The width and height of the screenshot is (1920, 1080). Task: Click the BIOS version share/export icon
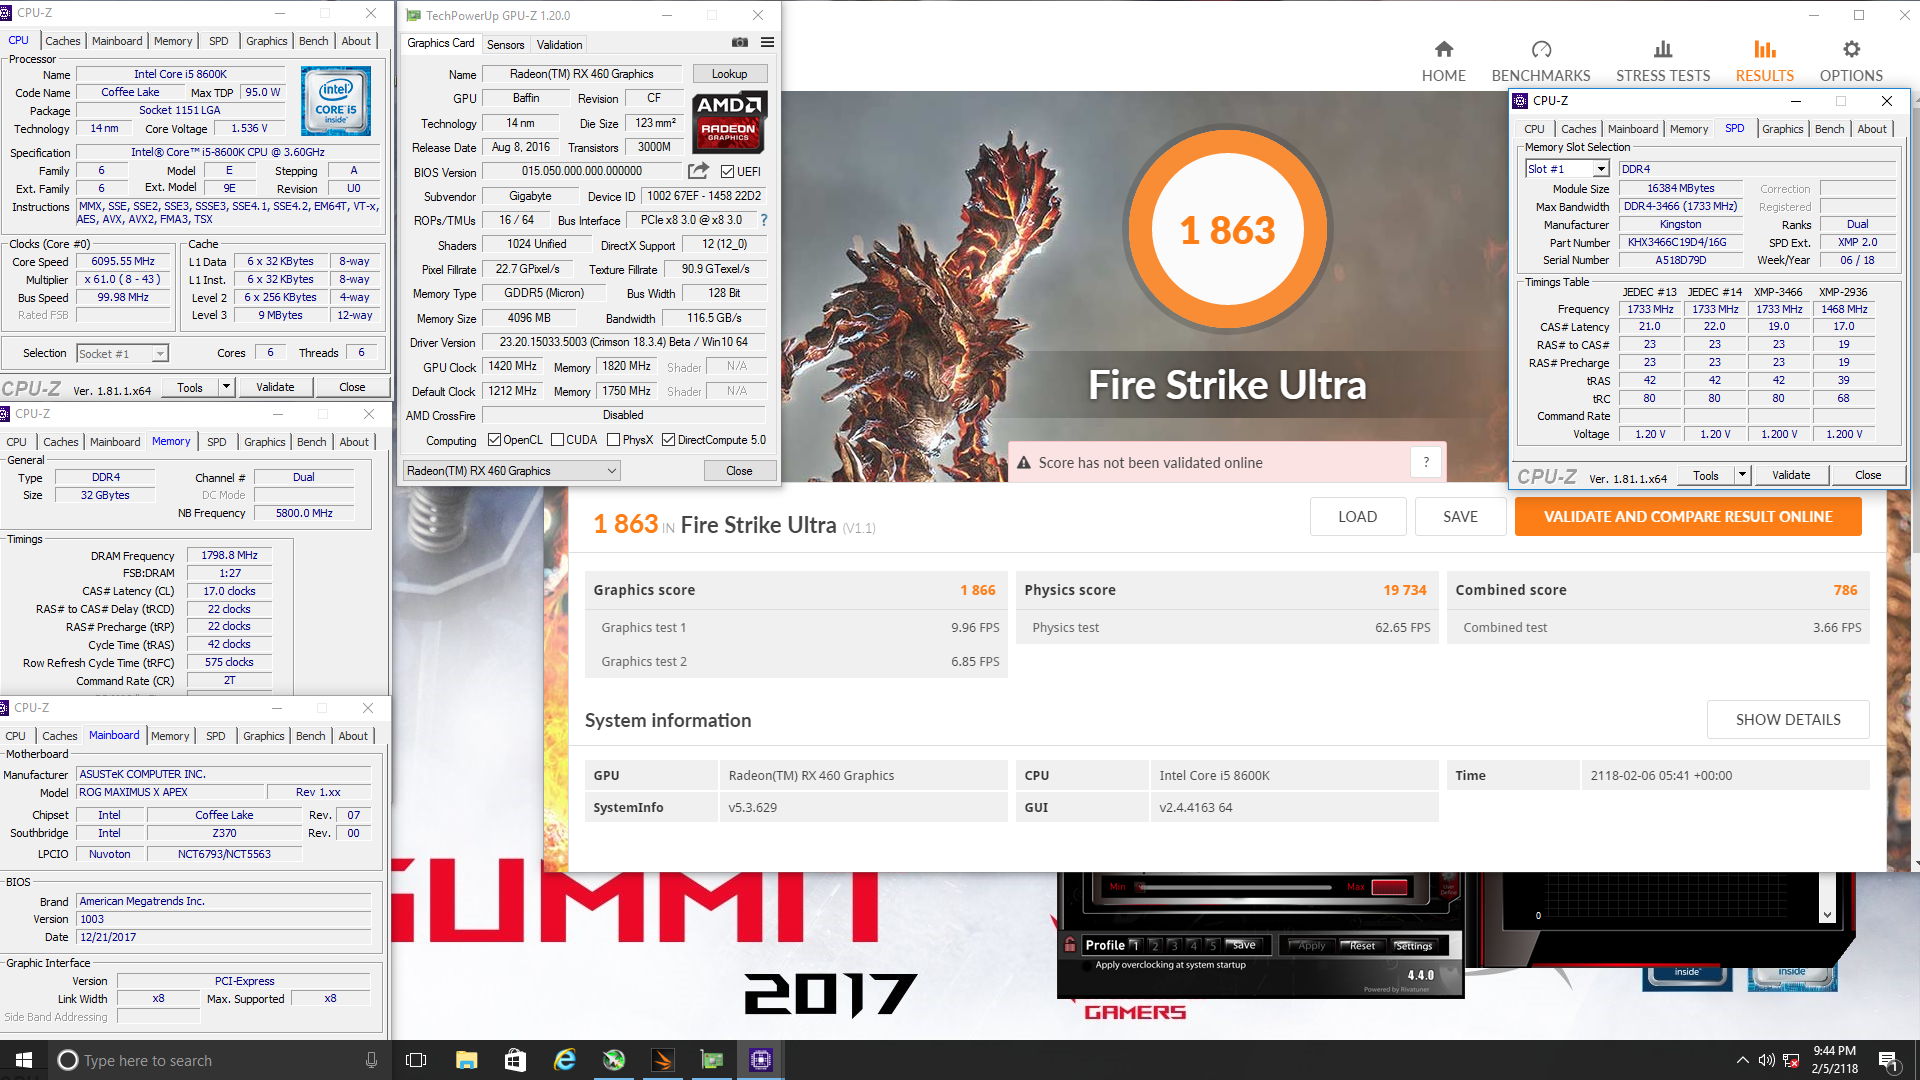pos(698,171)
